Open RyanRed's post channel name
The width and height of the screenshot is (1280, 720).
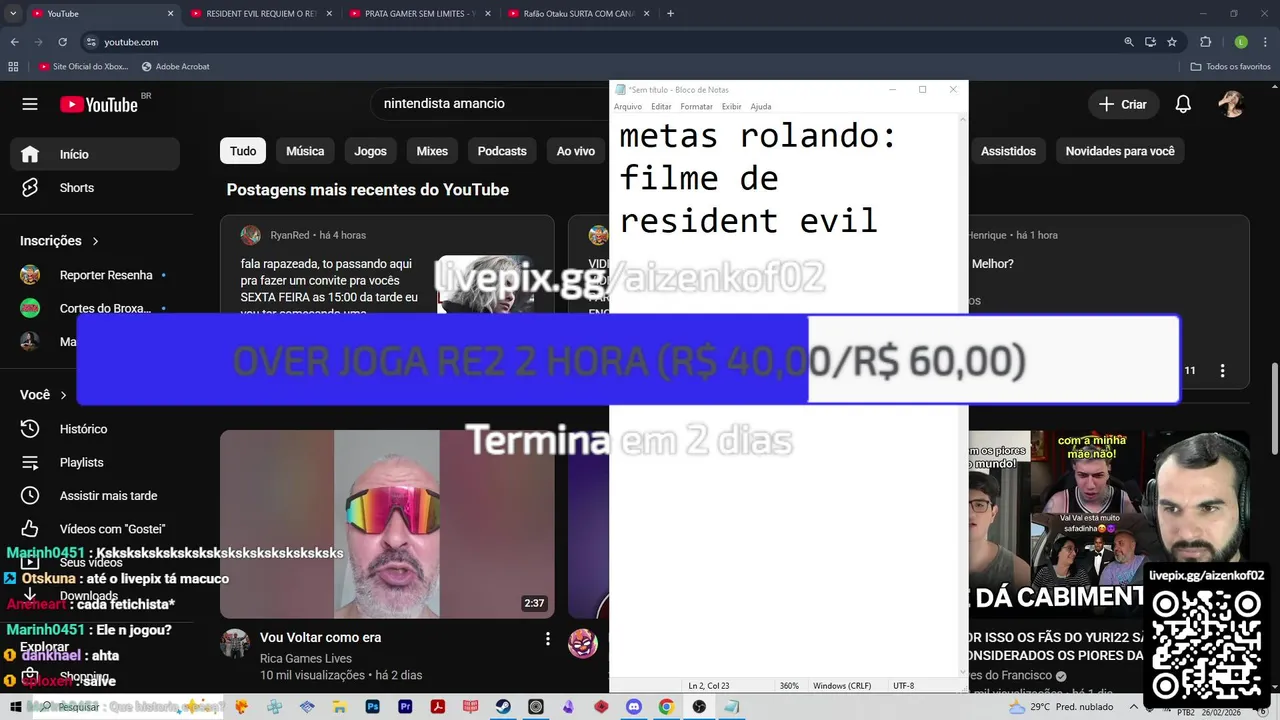pos(290,235)
